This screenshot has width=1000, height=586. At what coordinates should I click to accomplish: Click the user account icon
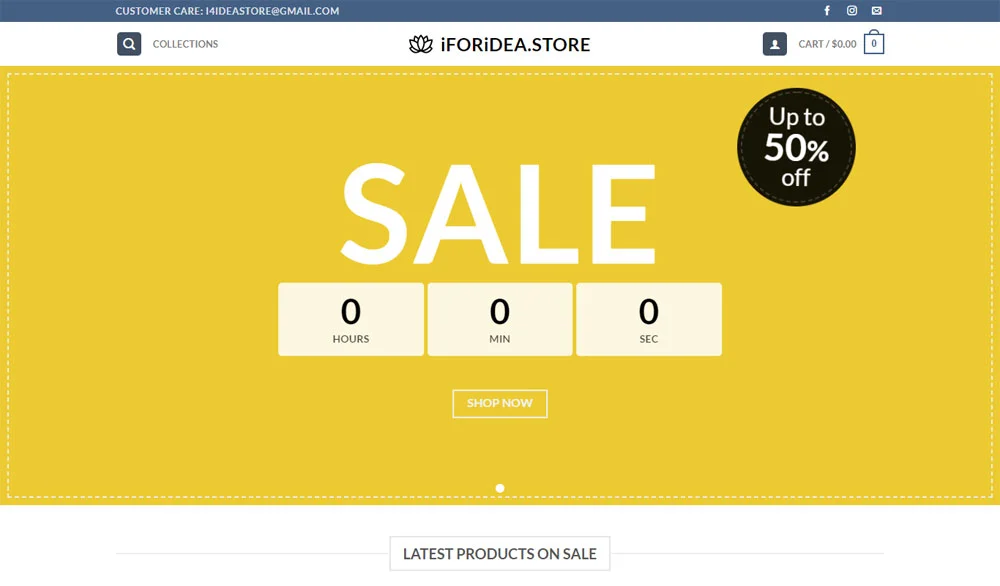point(774,43)
